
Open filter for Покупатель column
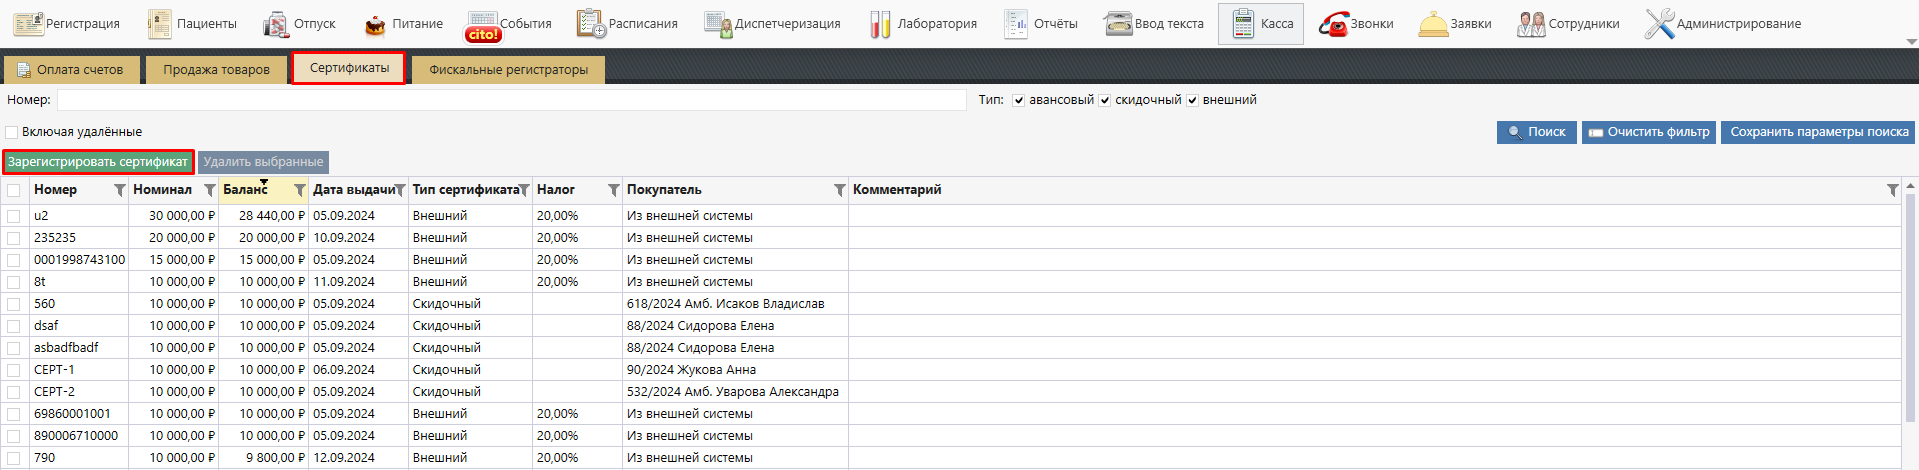pos(840,190)
